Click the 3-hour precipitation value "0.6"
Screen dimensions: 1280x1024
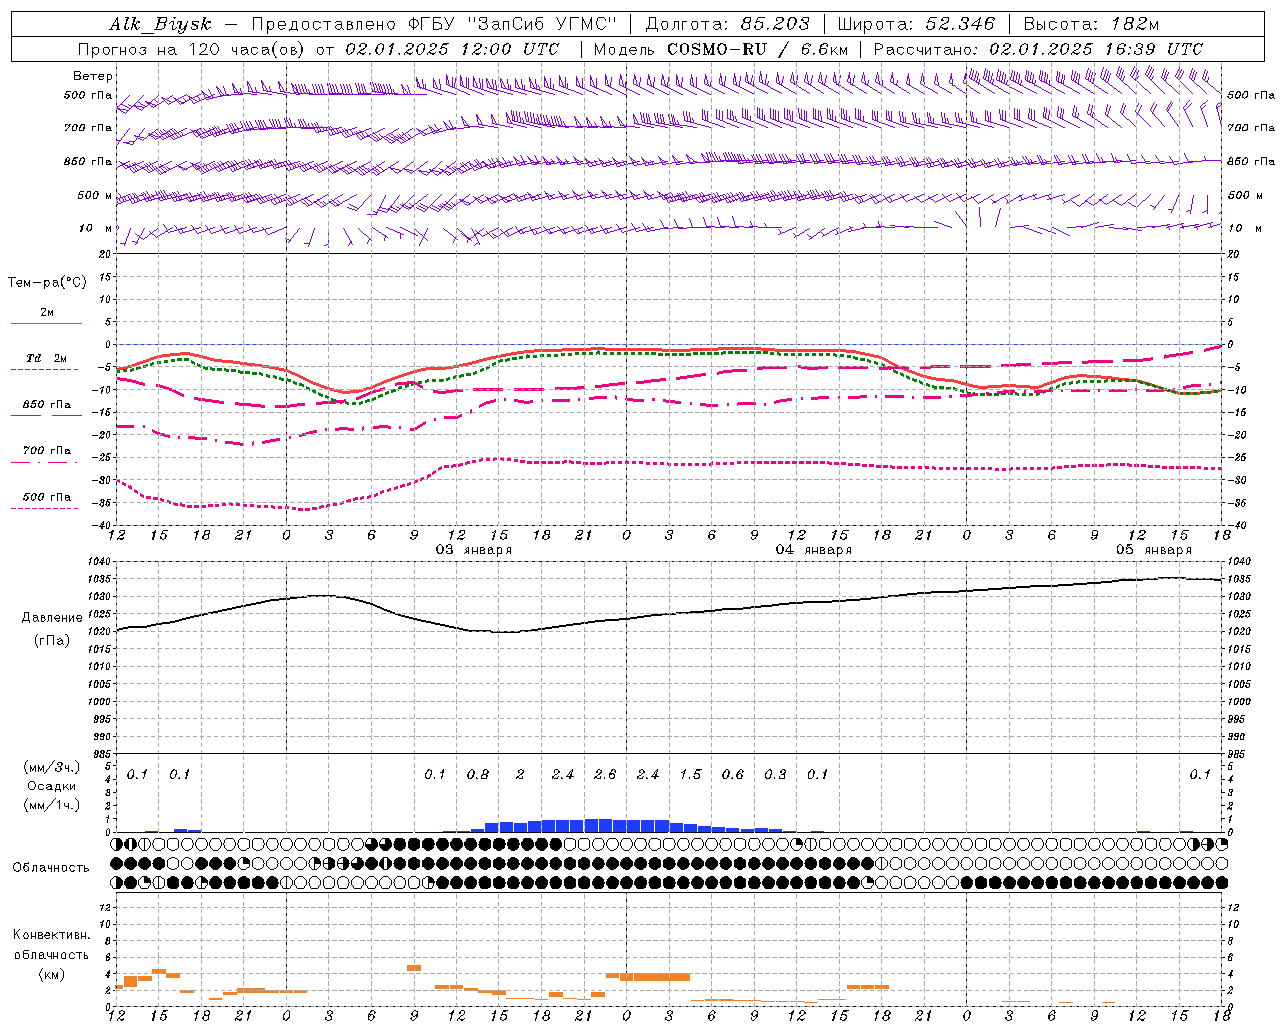tap(733, 774)
